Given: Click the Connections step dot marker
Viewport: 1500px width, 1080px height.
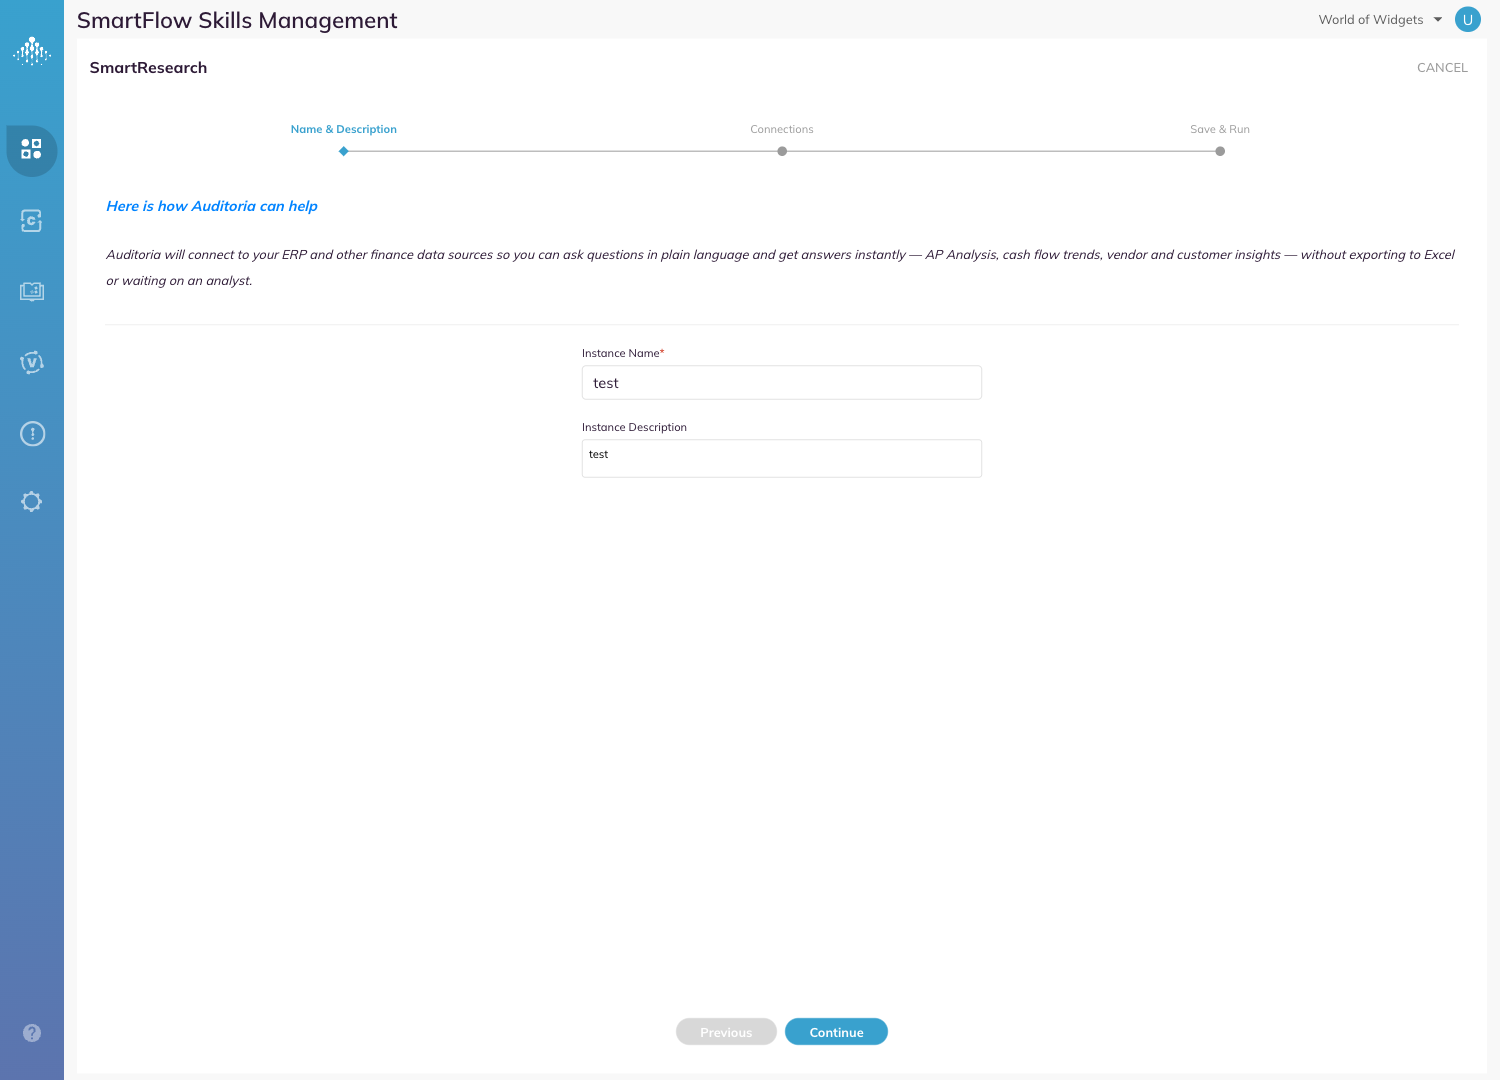Looking at the screenshot, I should [x=782, y=152].
